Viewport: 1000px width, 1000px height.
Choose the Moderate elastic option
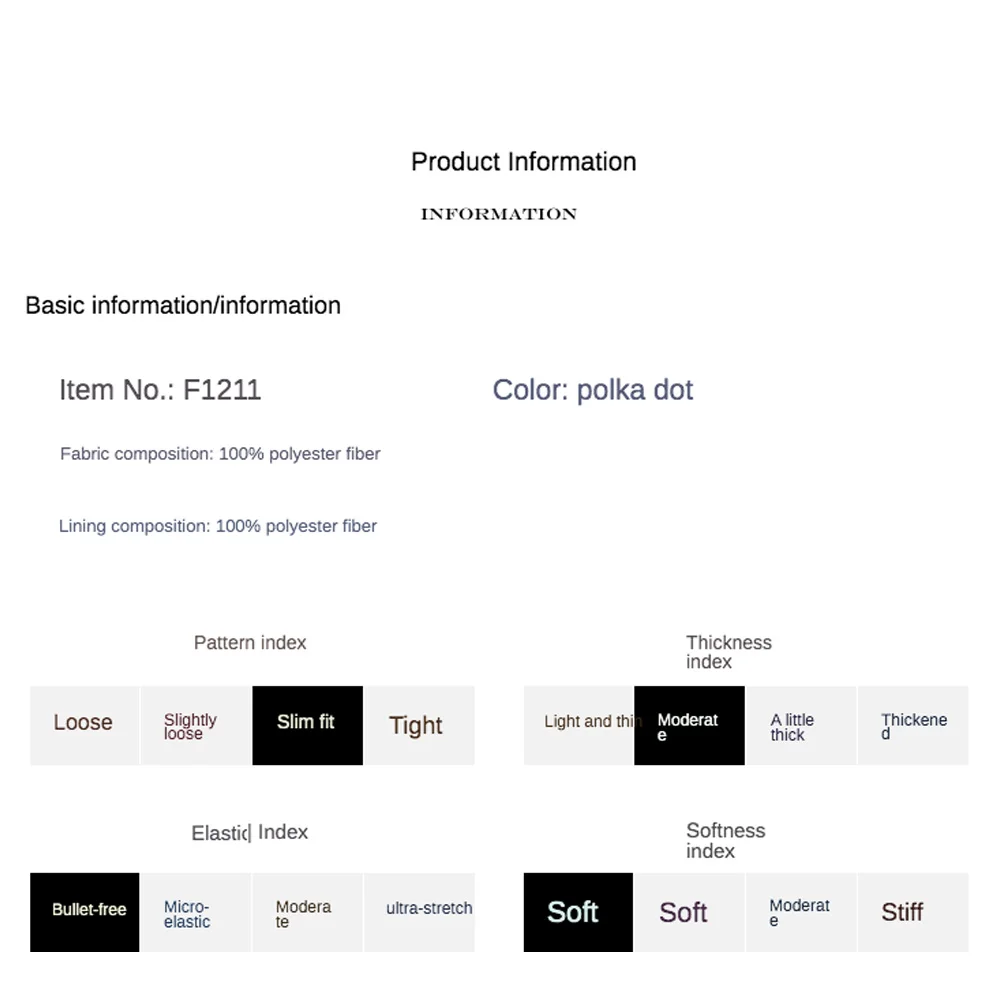pos(307,912)
